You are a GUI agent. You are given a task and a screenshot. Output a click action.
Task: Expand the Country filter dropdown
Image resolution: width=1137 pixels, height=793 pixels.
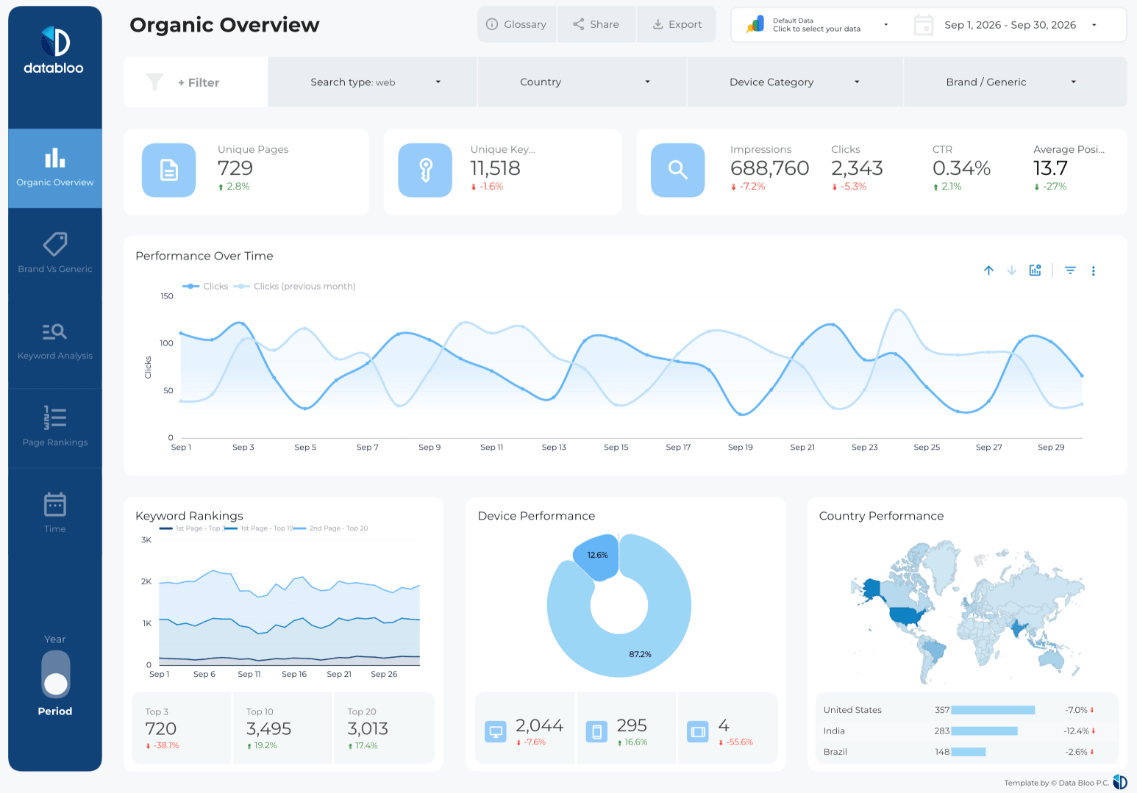point(582,82)
